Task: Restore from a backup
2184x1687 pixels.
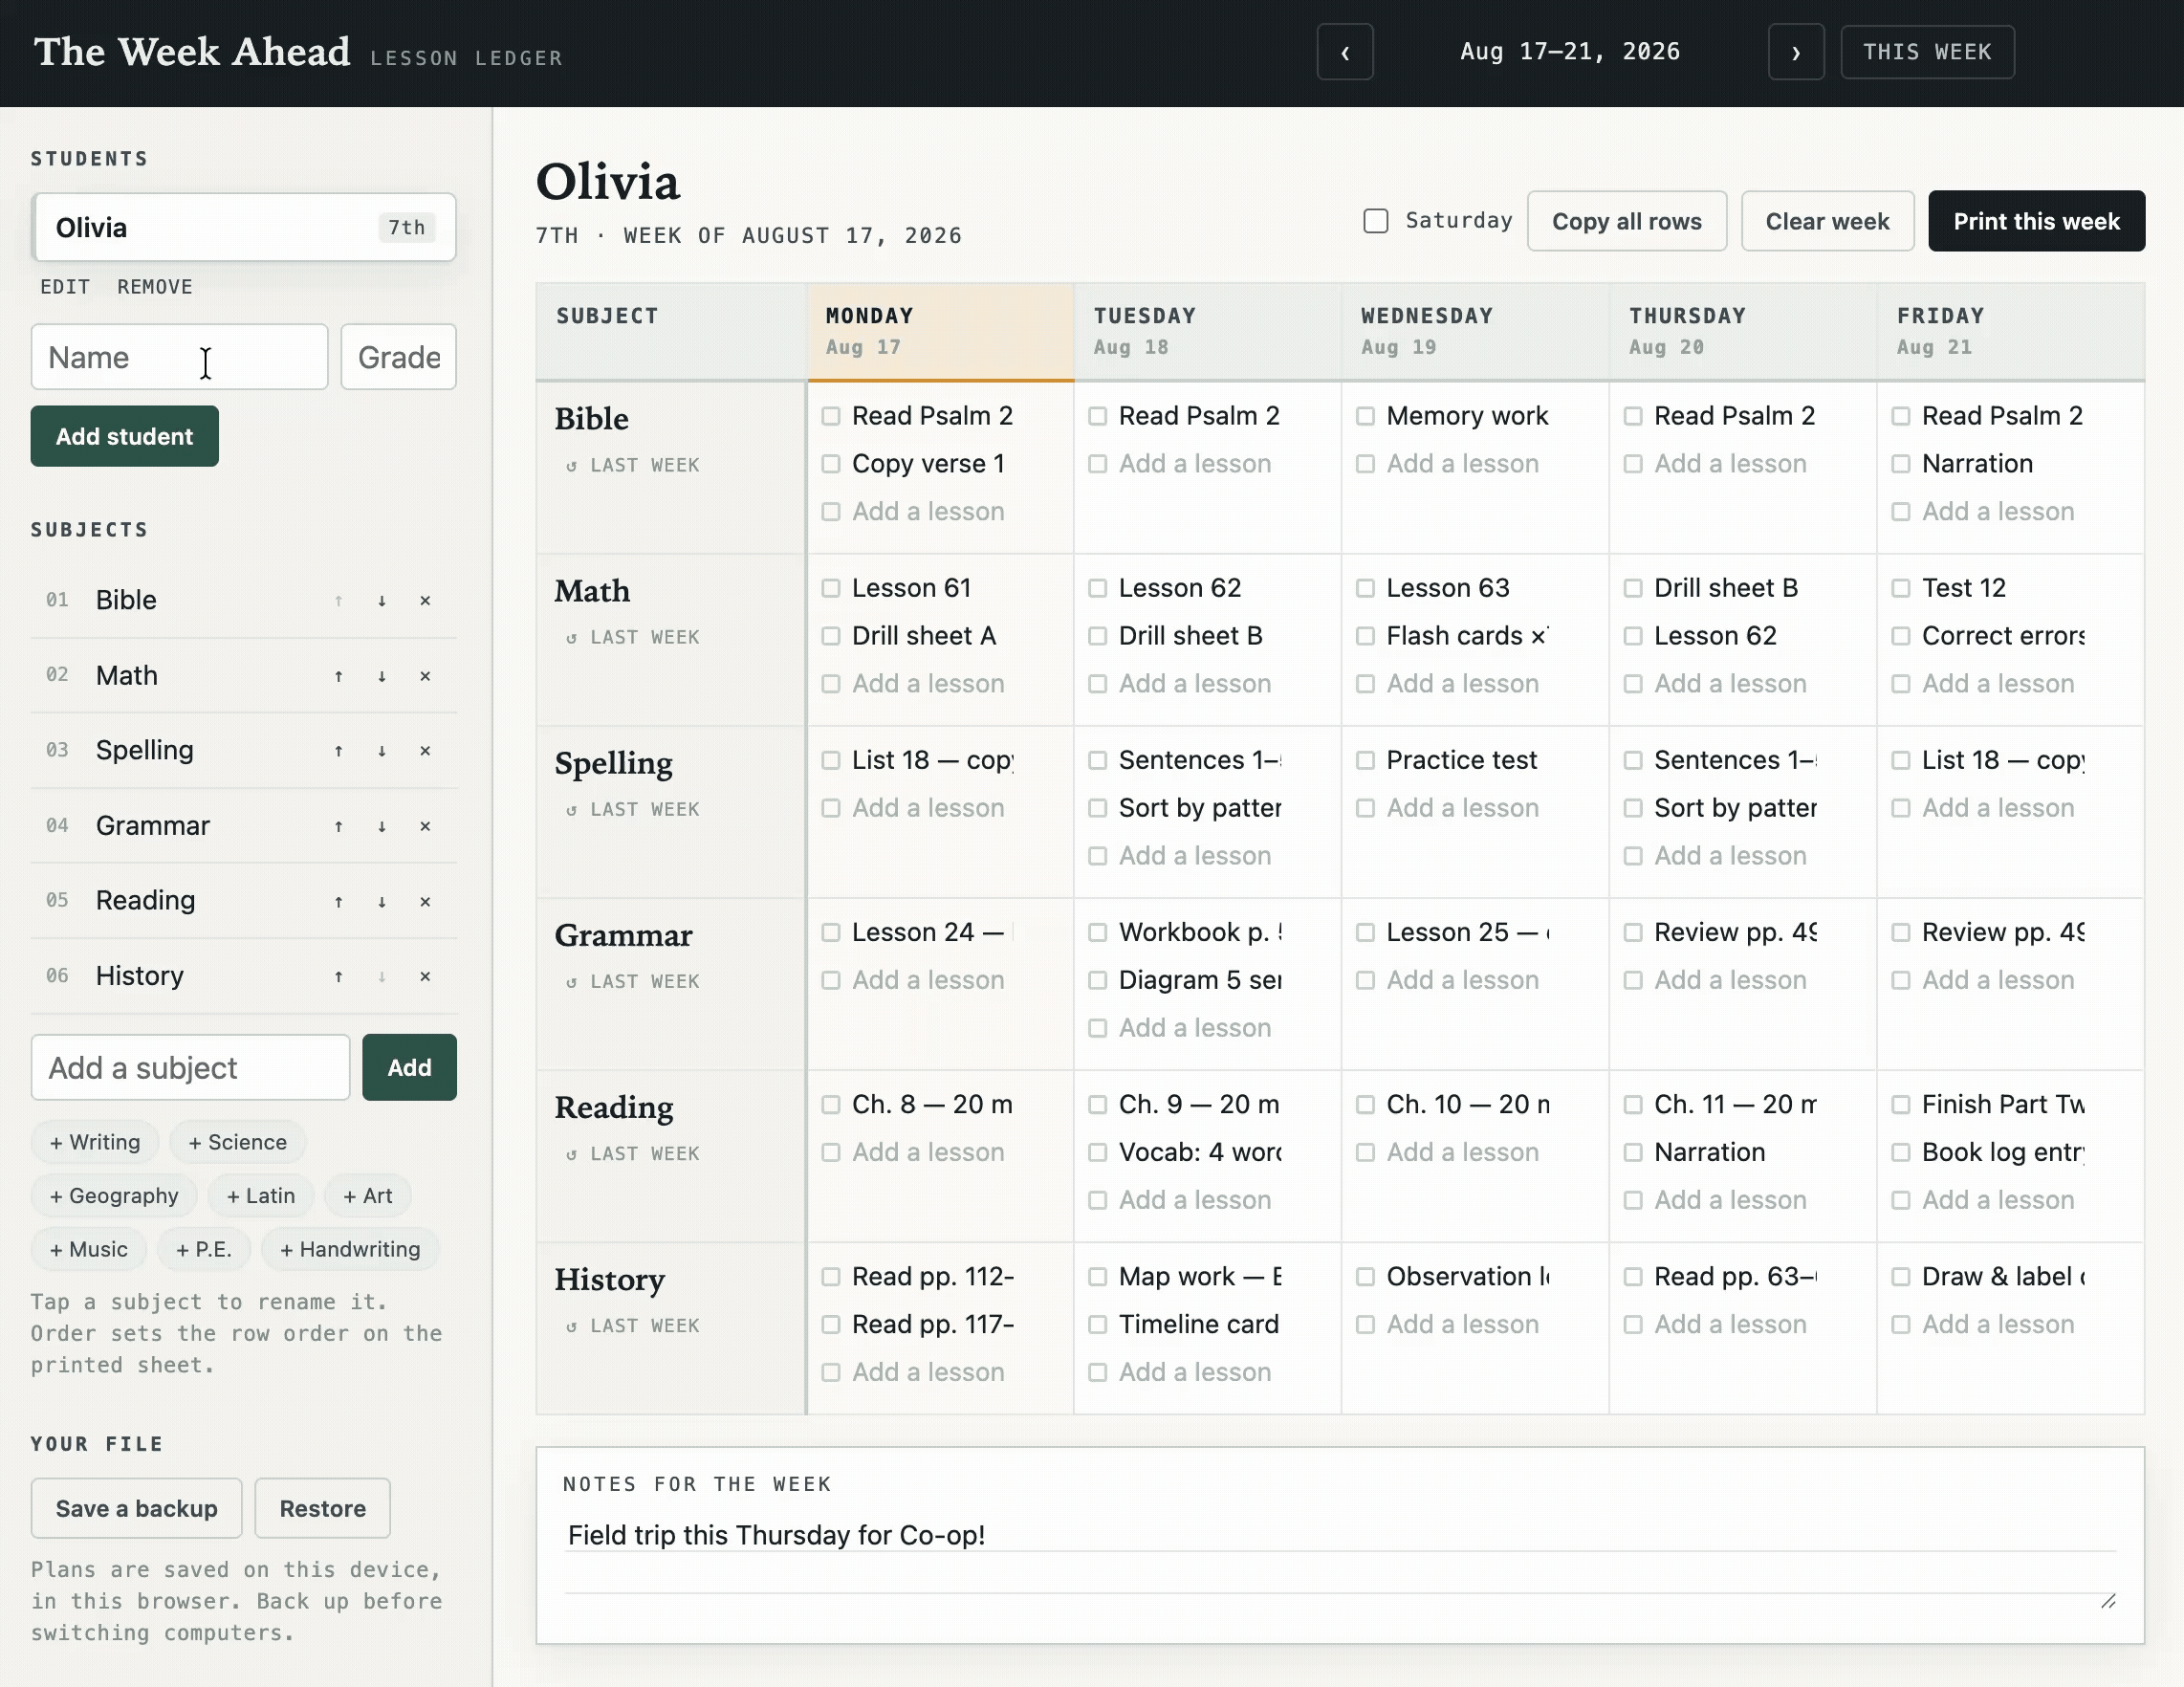Action: (x=322, y=1508)
